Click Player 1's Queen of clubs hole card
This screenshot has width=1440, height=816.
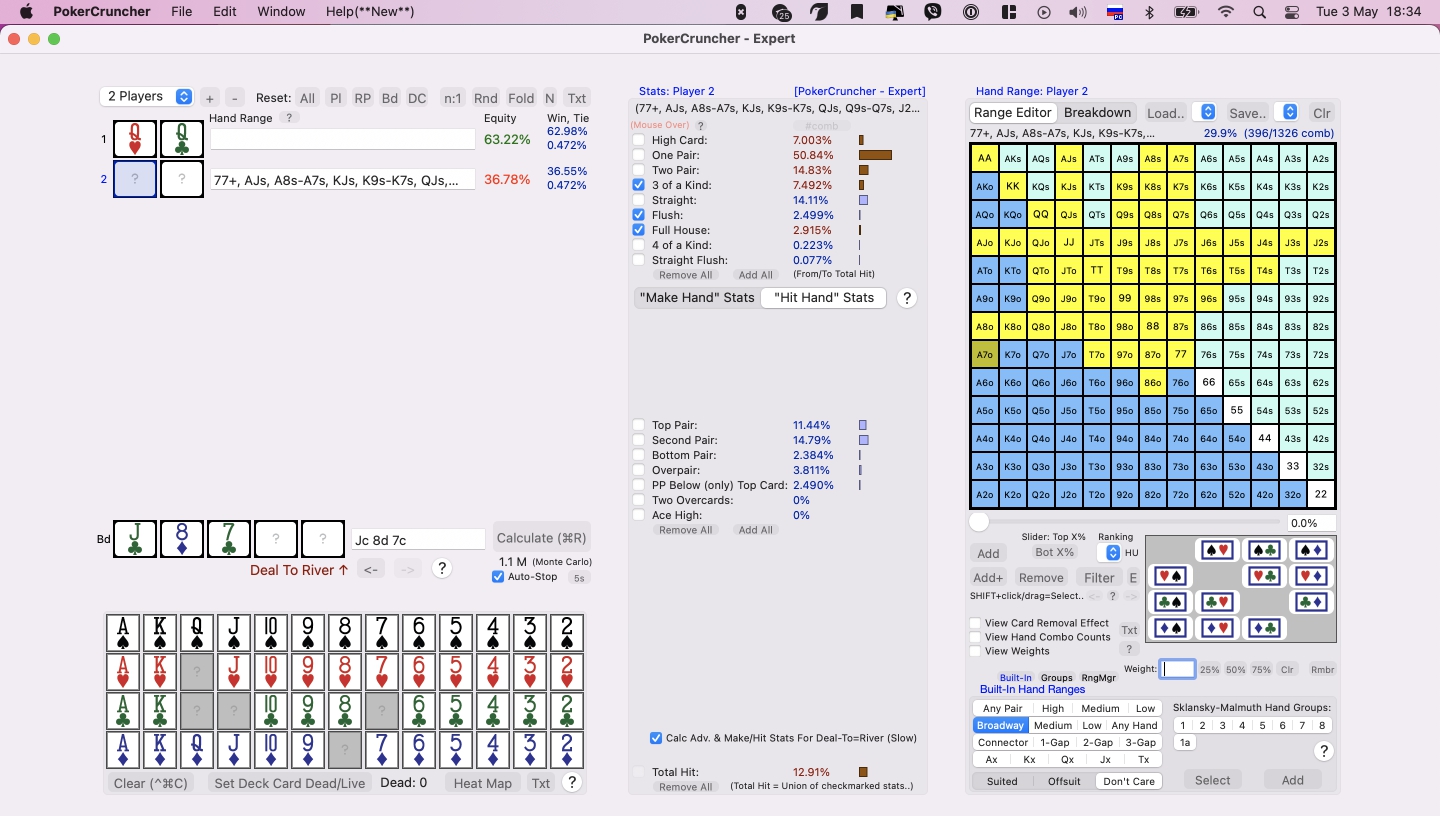(x=182, y=139)
